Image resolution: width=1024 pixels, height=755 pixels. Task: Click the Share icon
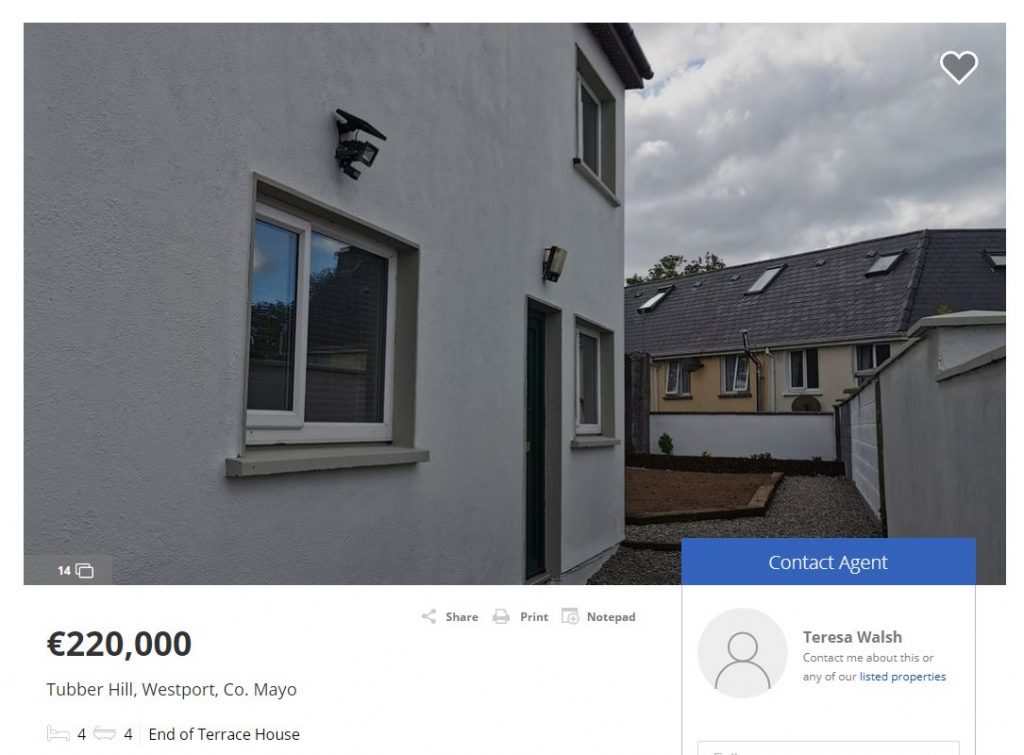point(429,617)
